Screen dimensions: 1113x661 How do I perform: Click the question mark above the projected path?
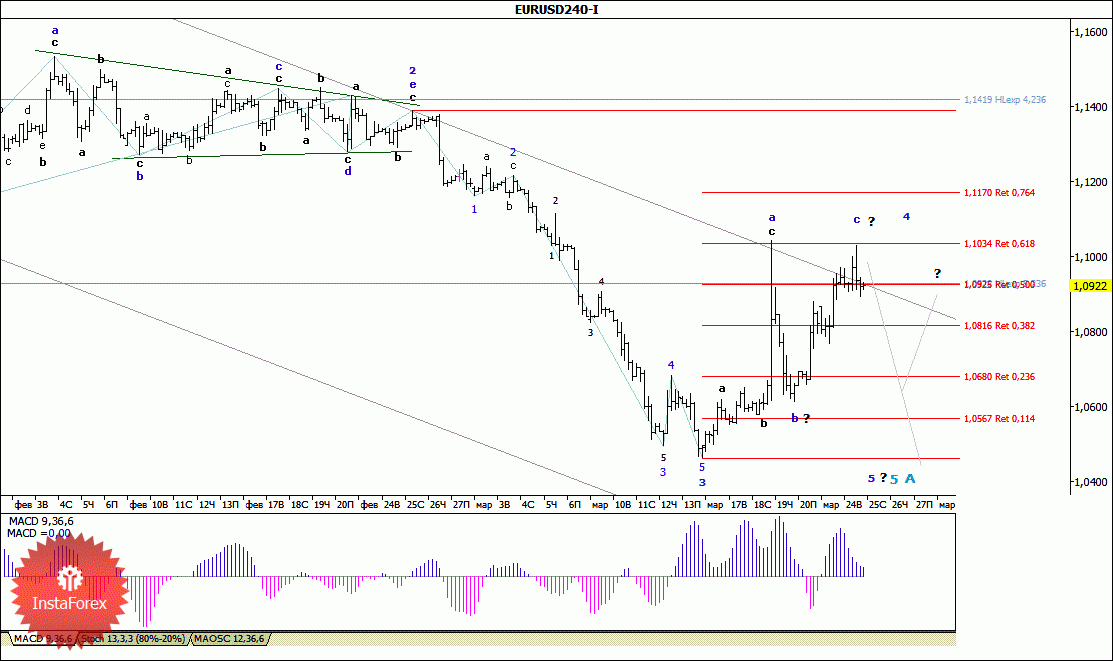point(937,273)
